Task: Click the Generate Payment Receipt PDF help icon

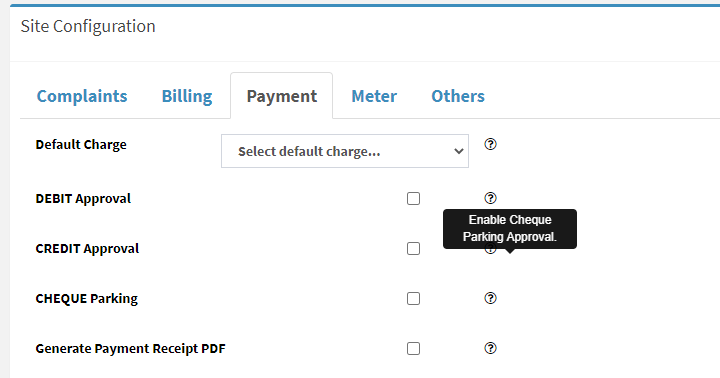Action: (490, 348)
